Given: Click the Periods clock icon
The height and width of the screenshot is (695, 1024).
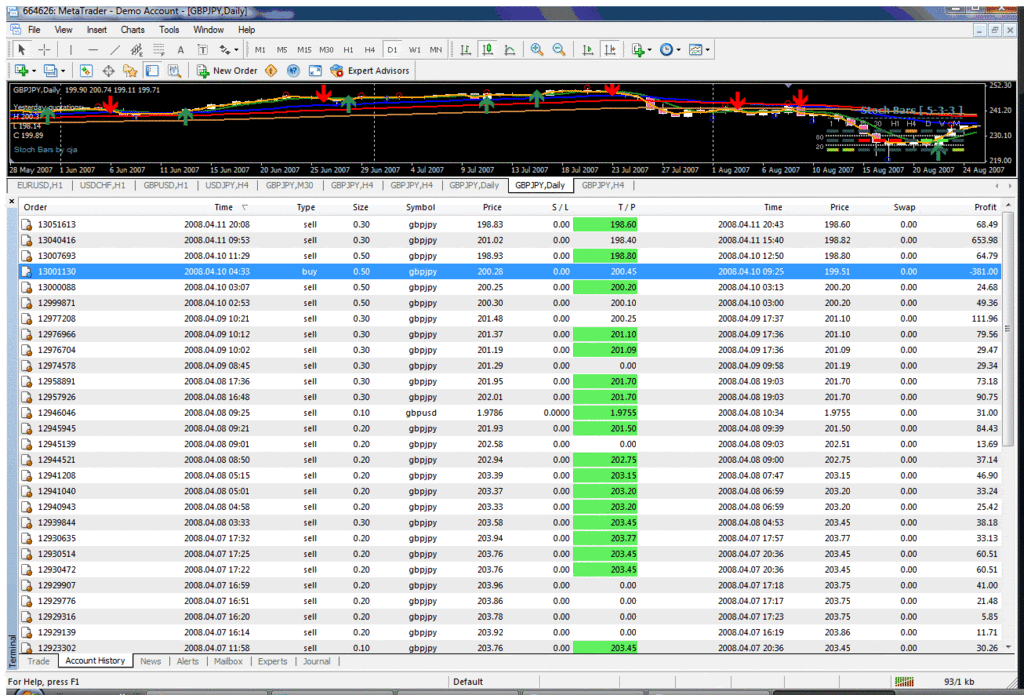Looking at the screenshot, I should (666, 50).
